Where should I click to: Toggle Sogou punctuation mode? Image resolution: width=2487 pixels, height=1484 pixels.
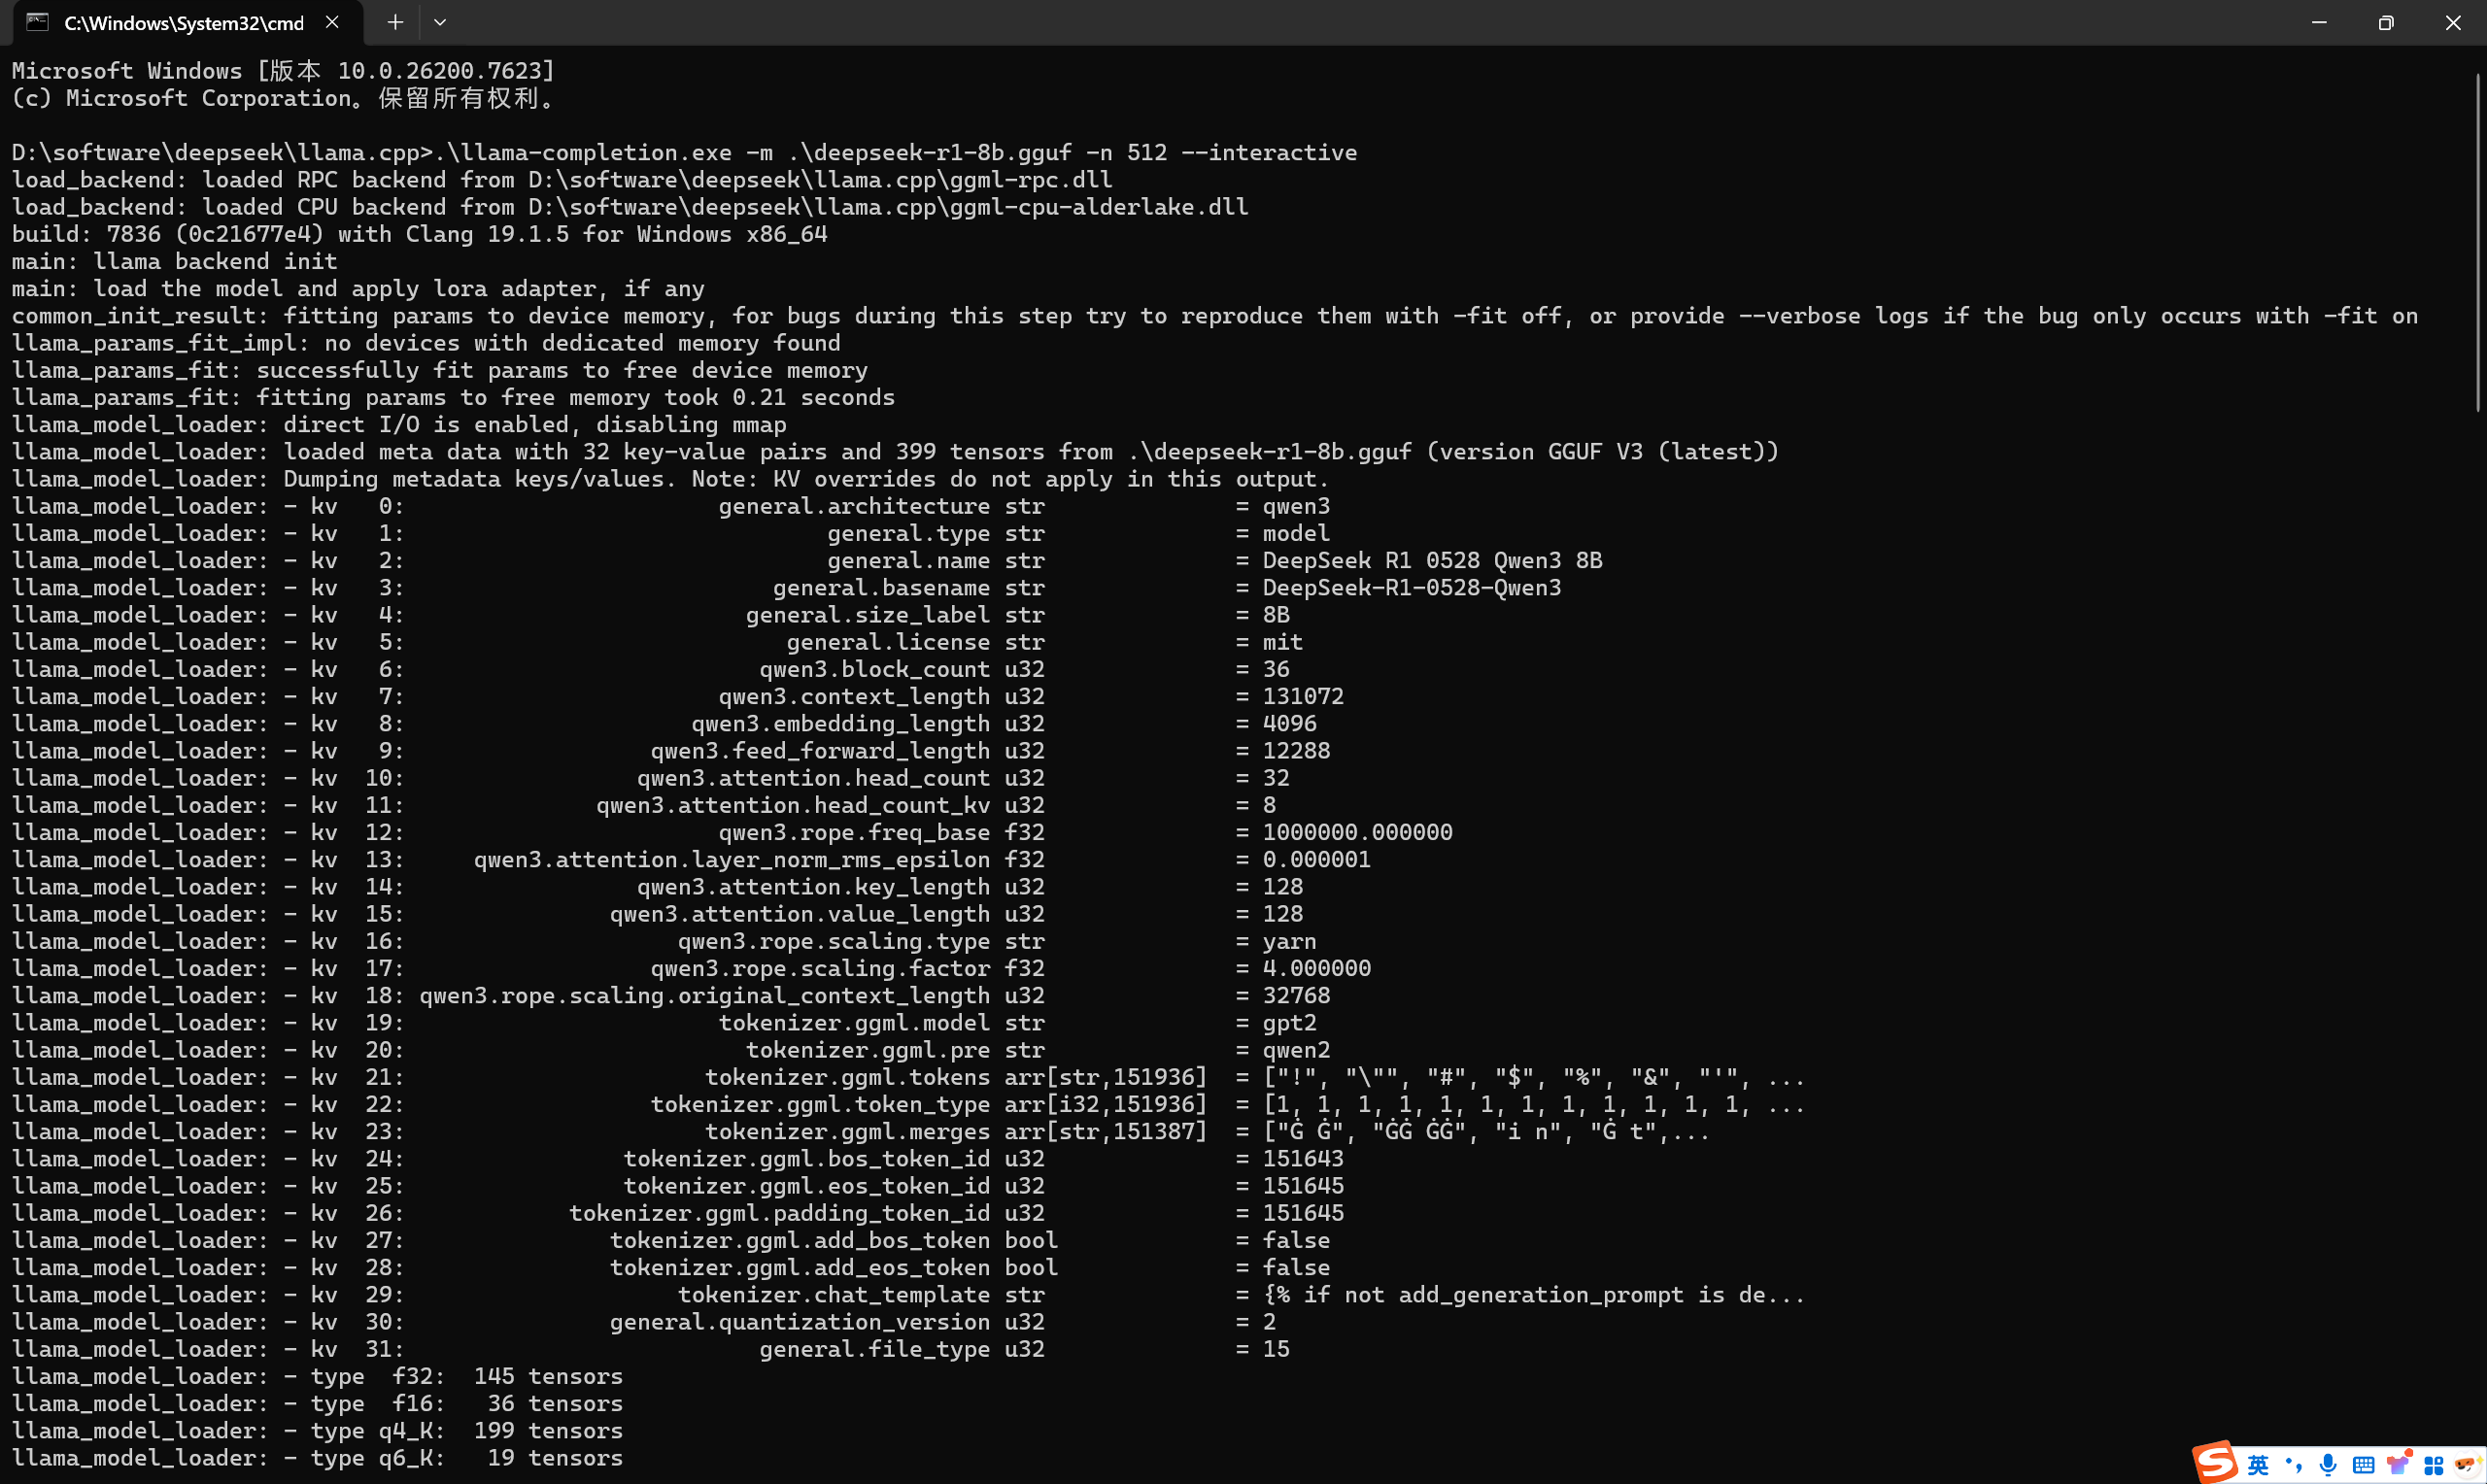[2294, 1465]
